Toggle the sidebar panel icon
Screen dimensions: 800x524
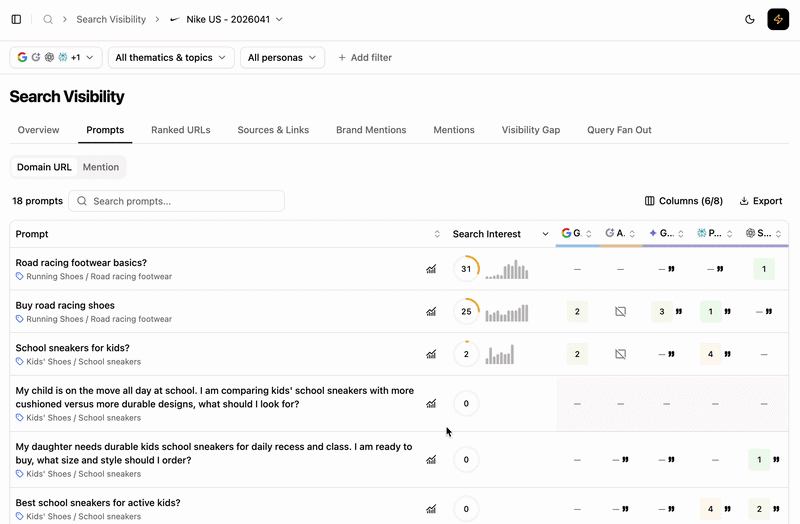tap(16, 19)
